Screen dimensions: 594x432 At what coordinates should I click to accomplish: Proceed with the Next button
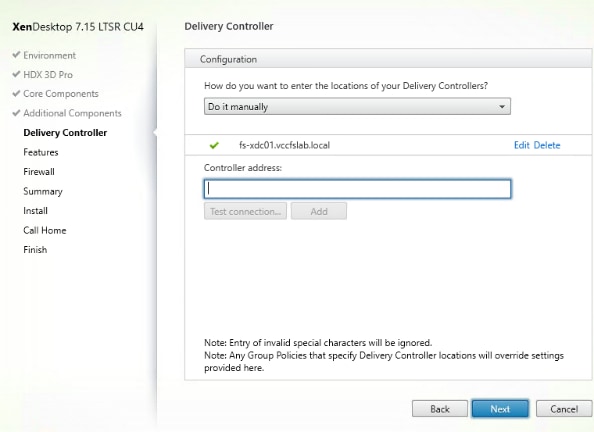click(x=500, y=409)
